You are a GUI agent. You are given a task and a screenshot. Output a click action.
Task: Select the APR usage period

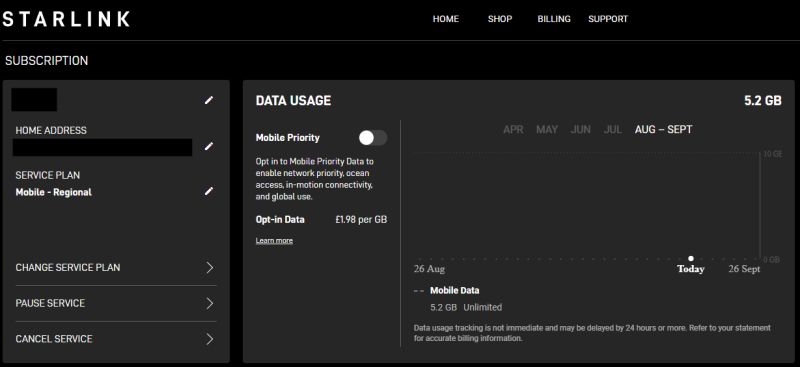coord(513,130)
